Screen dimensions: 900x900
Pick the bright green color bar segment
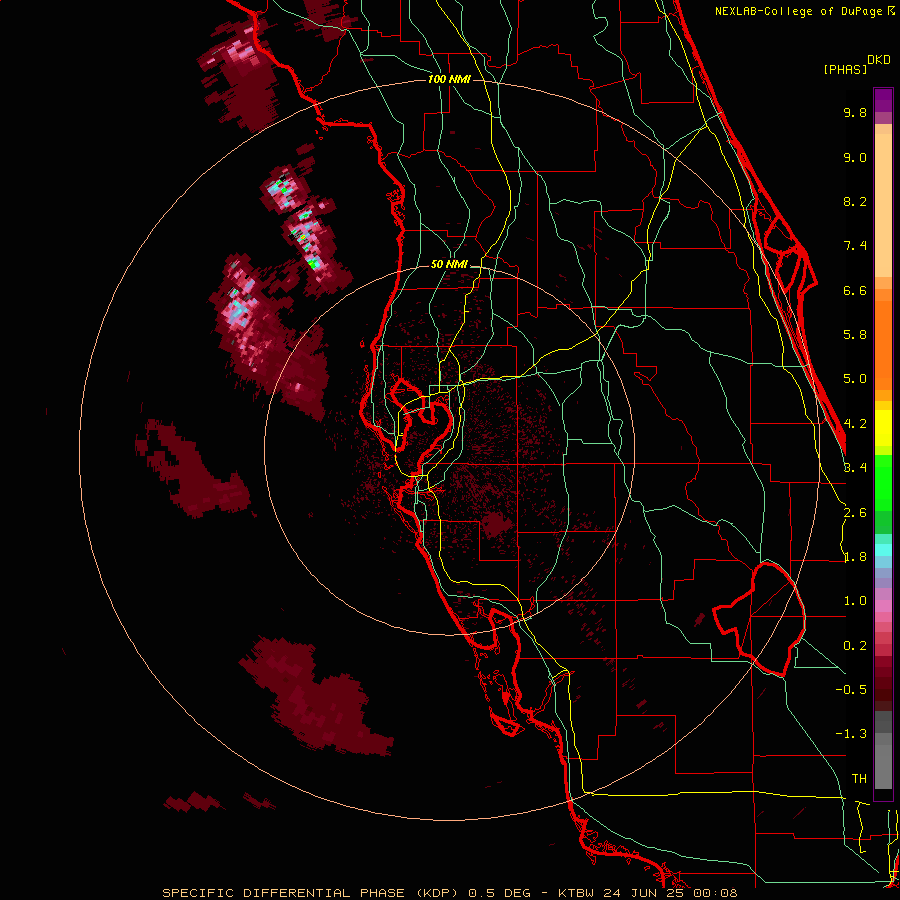point(883,482)
